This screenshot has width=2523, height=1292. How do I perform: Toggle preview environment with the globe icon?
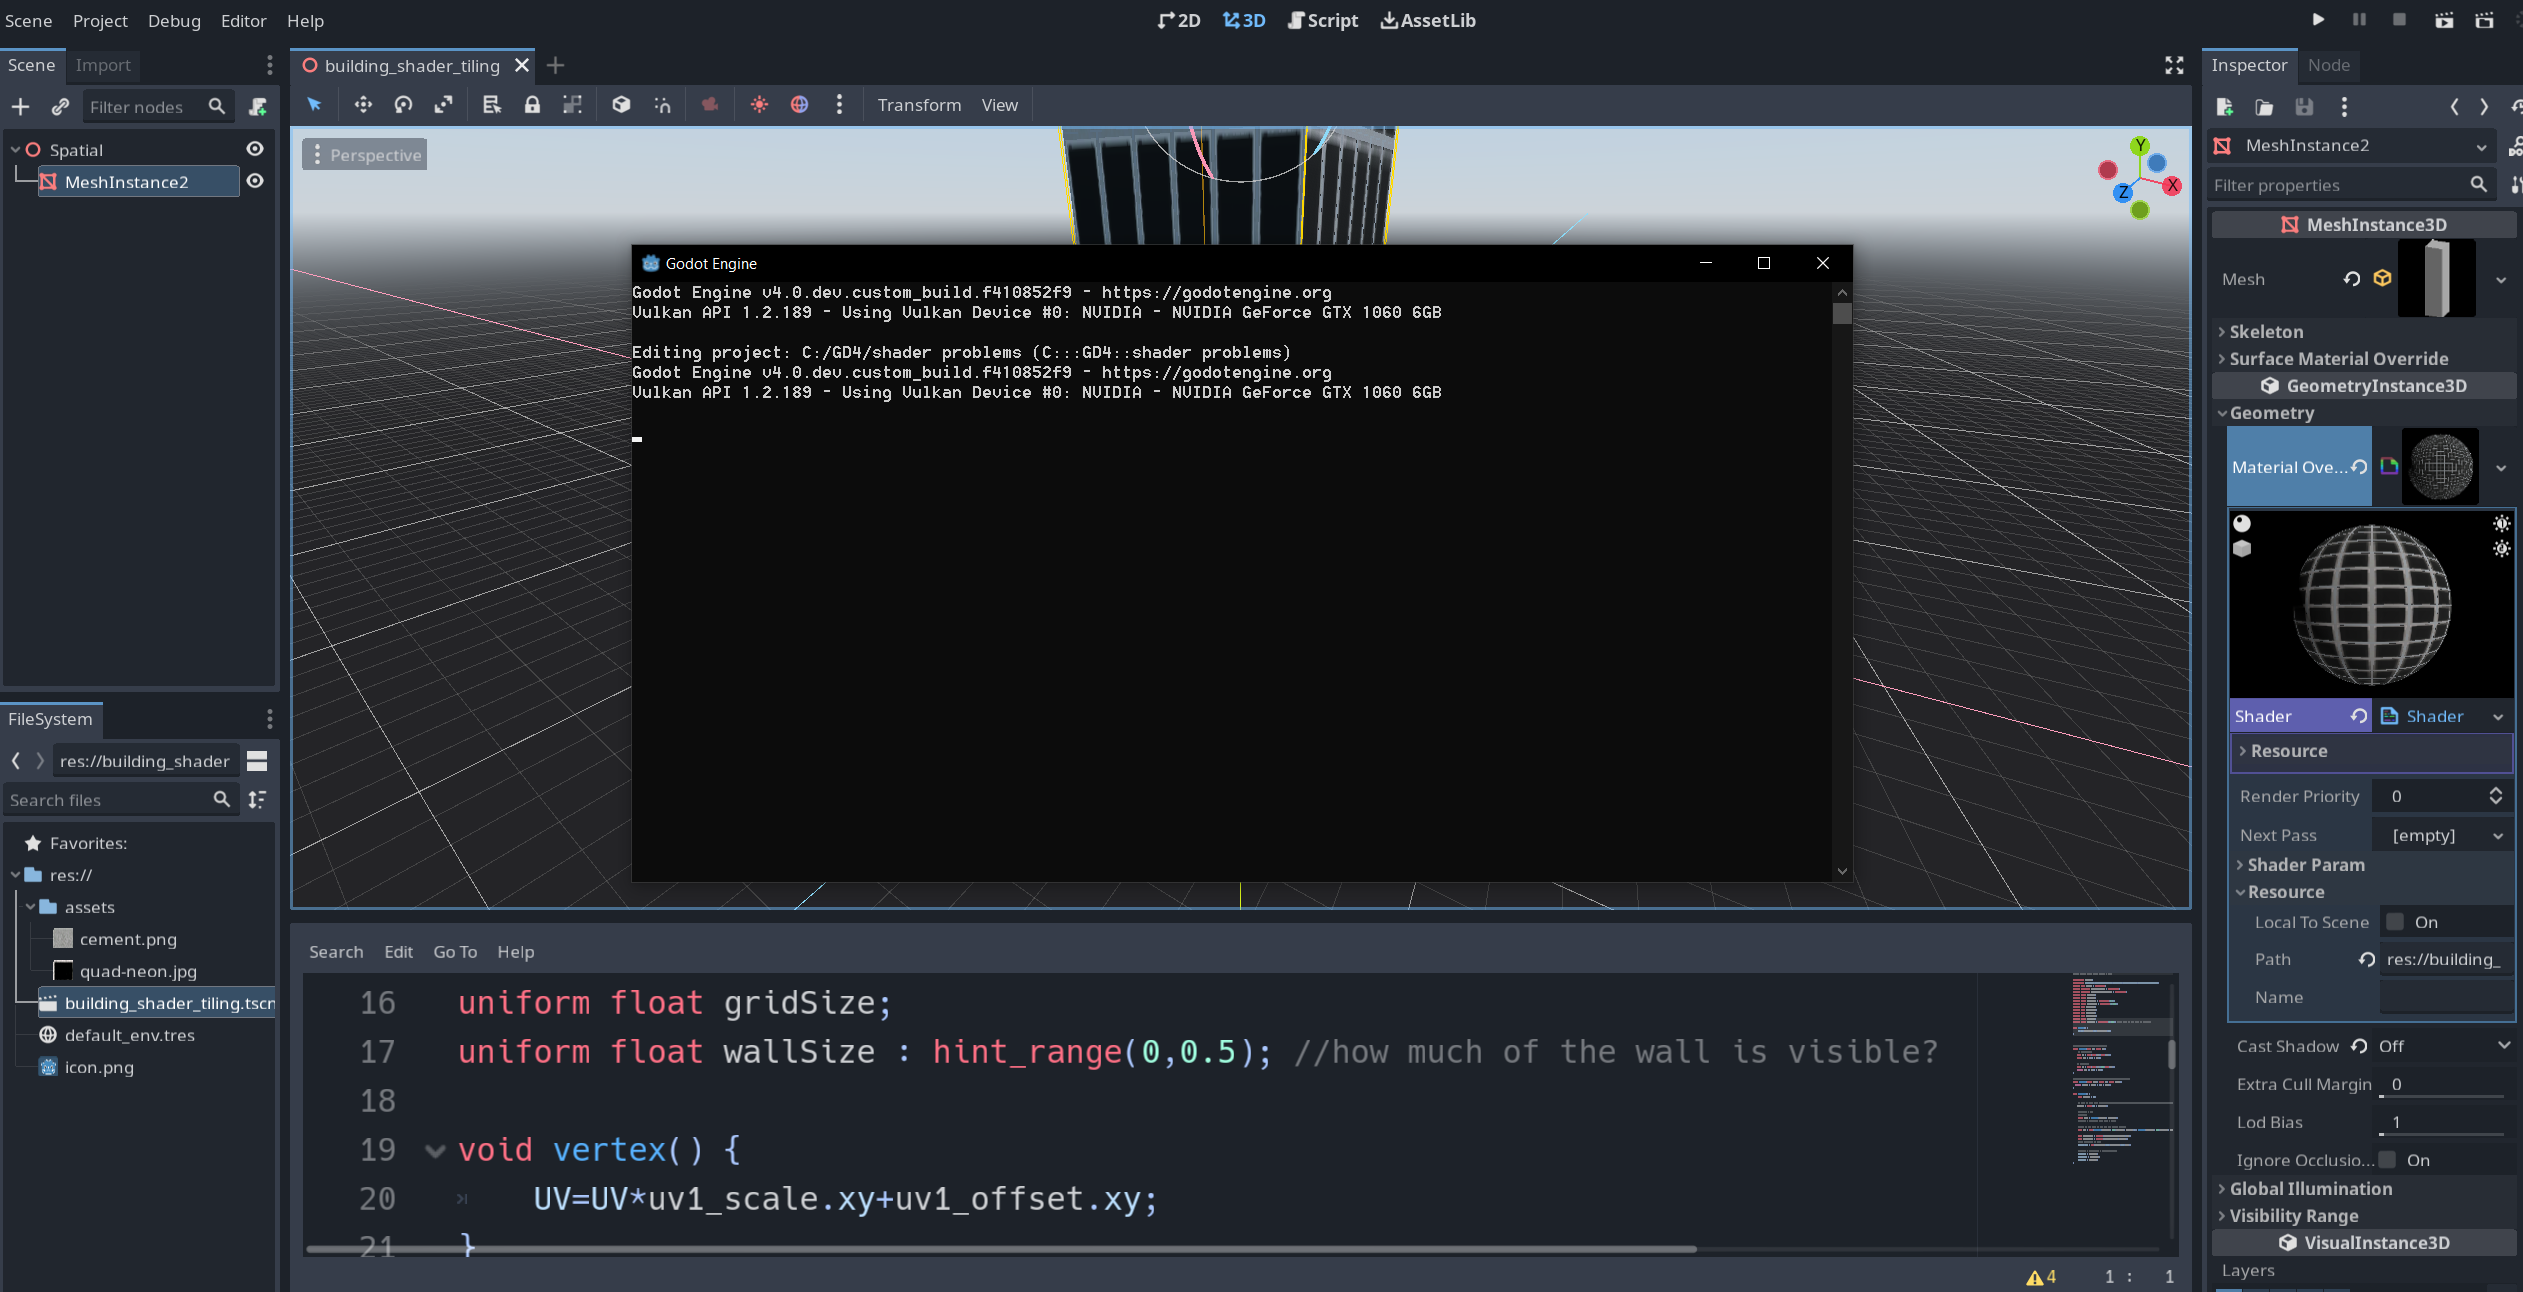tap(799, 104)
